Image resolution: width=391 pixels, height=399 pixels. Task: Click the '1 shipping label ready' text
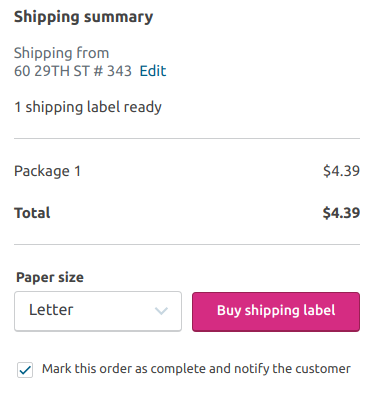pos(88,107)
